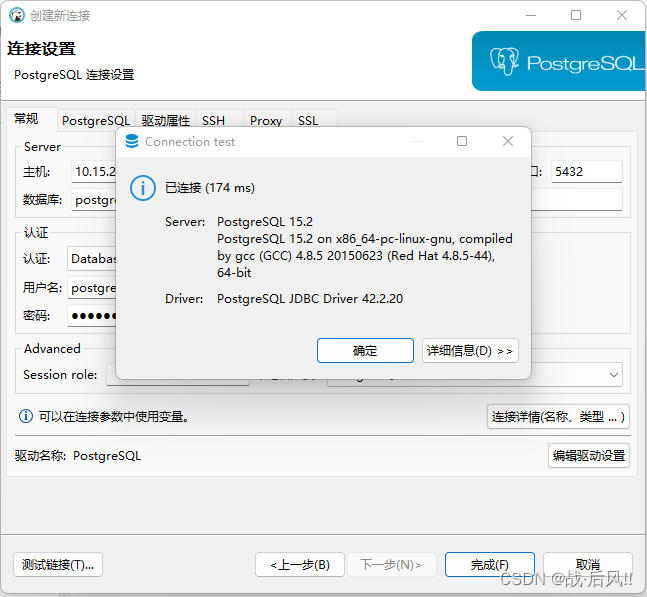Close the 创建新连接 window
647x597 pixels.
pyautogui.click(x=622, y=15)
